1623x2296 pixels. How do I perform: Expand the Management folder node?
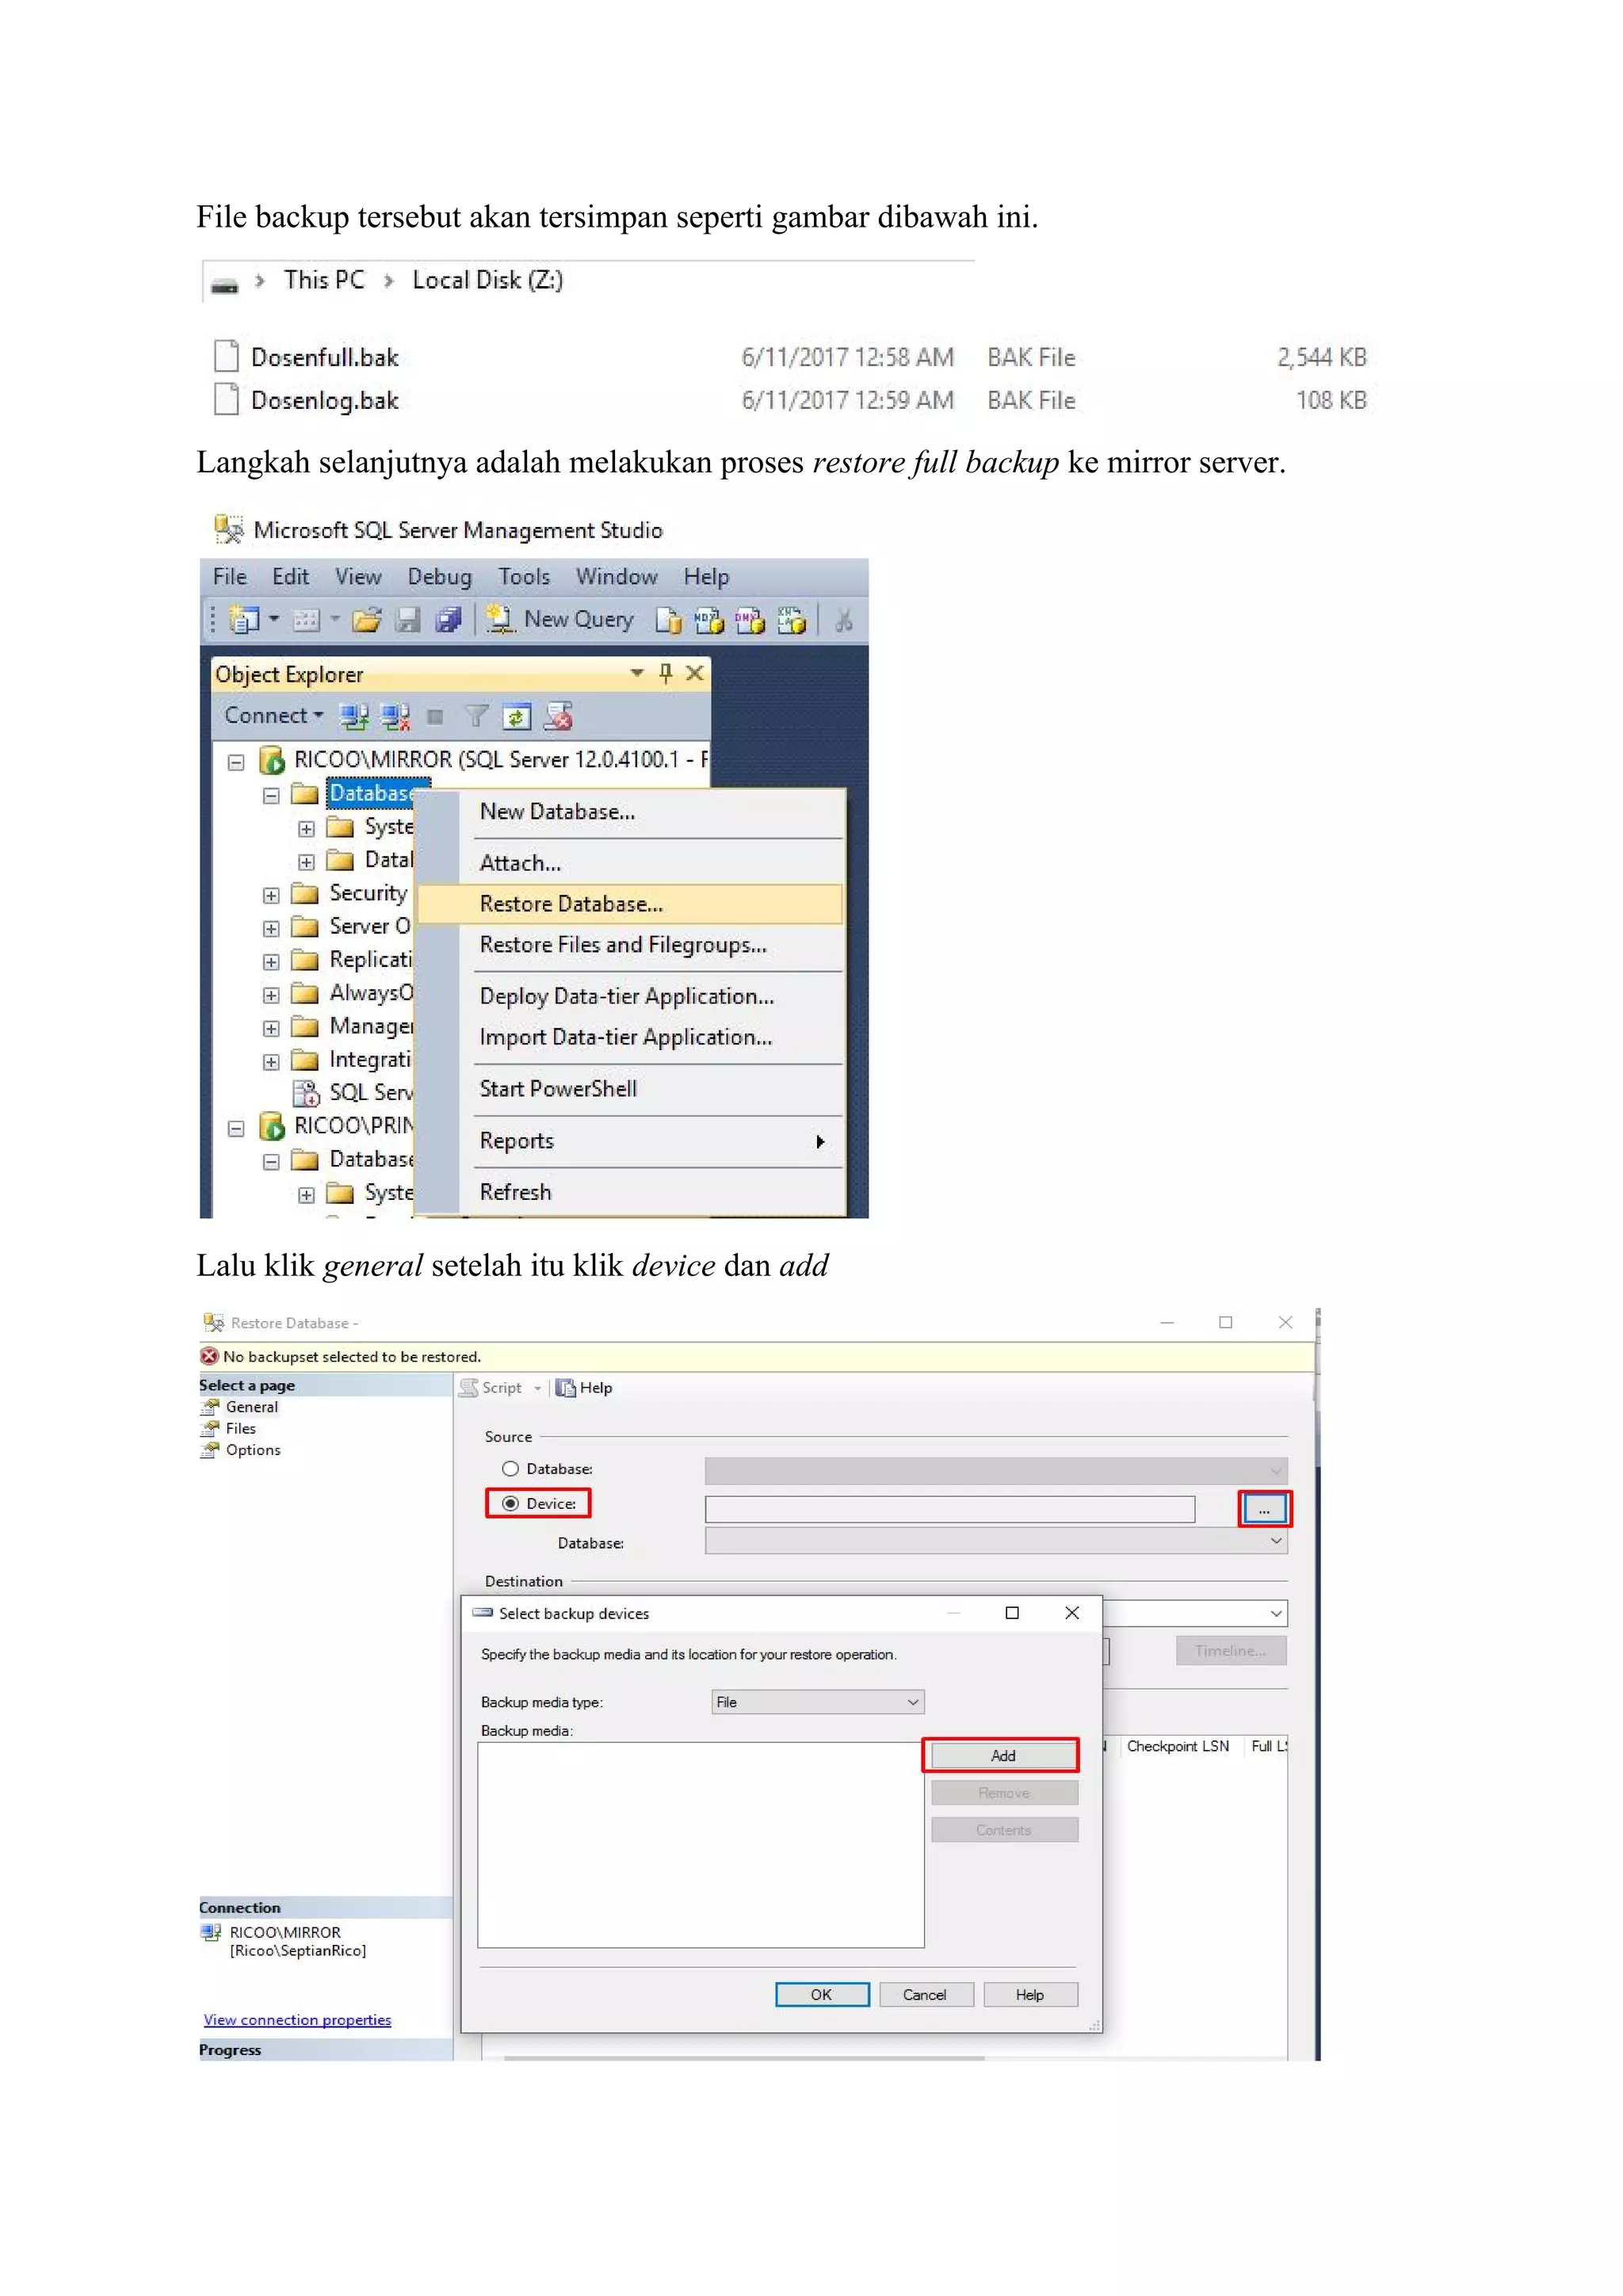tap(271, 1028)
